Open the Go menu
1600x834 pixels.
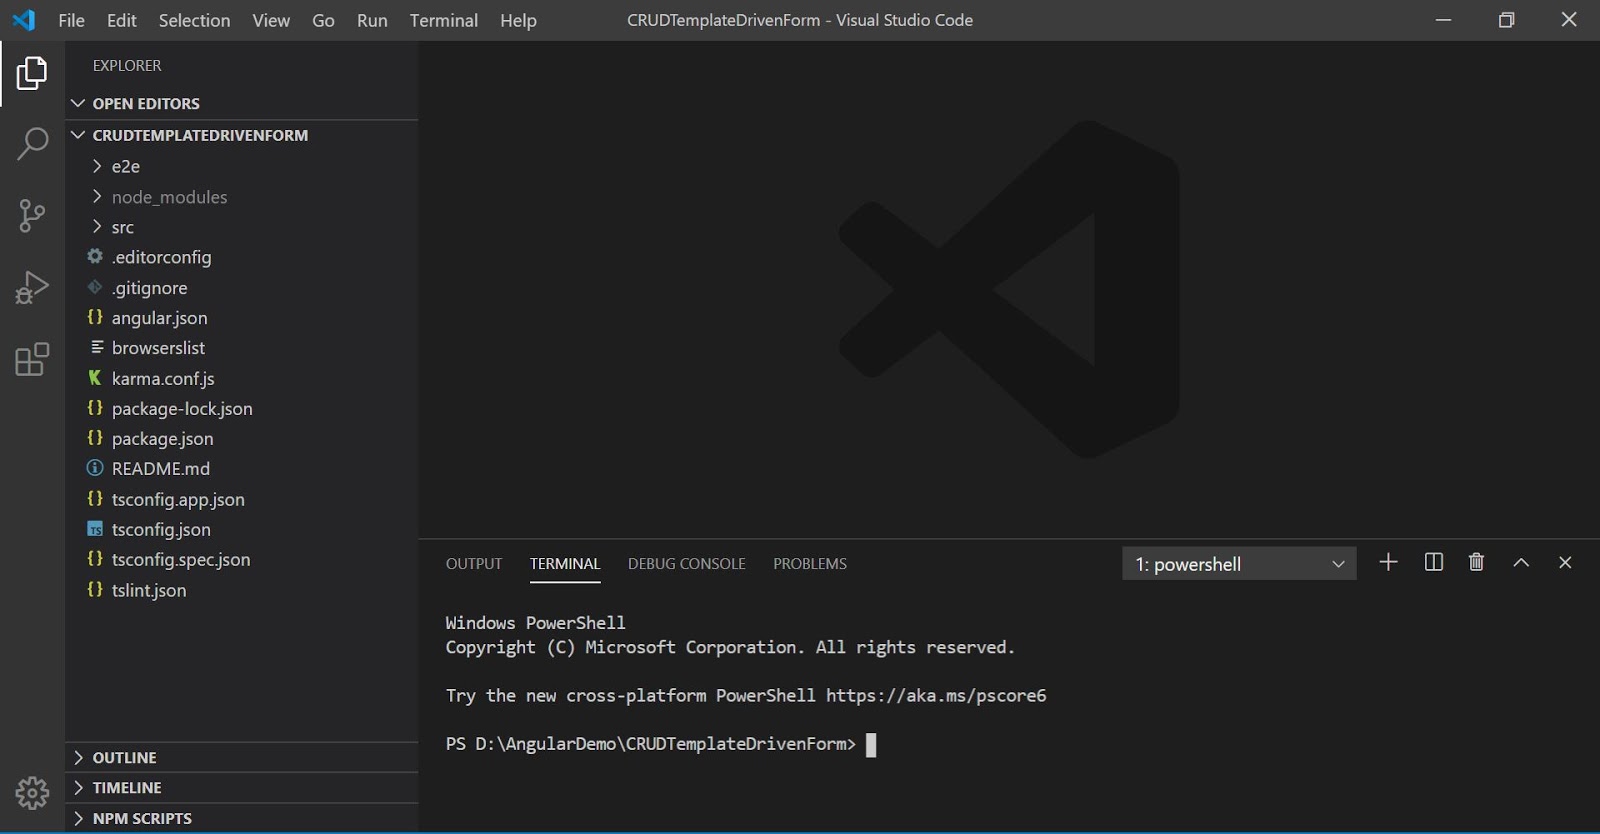click(323, 20)
